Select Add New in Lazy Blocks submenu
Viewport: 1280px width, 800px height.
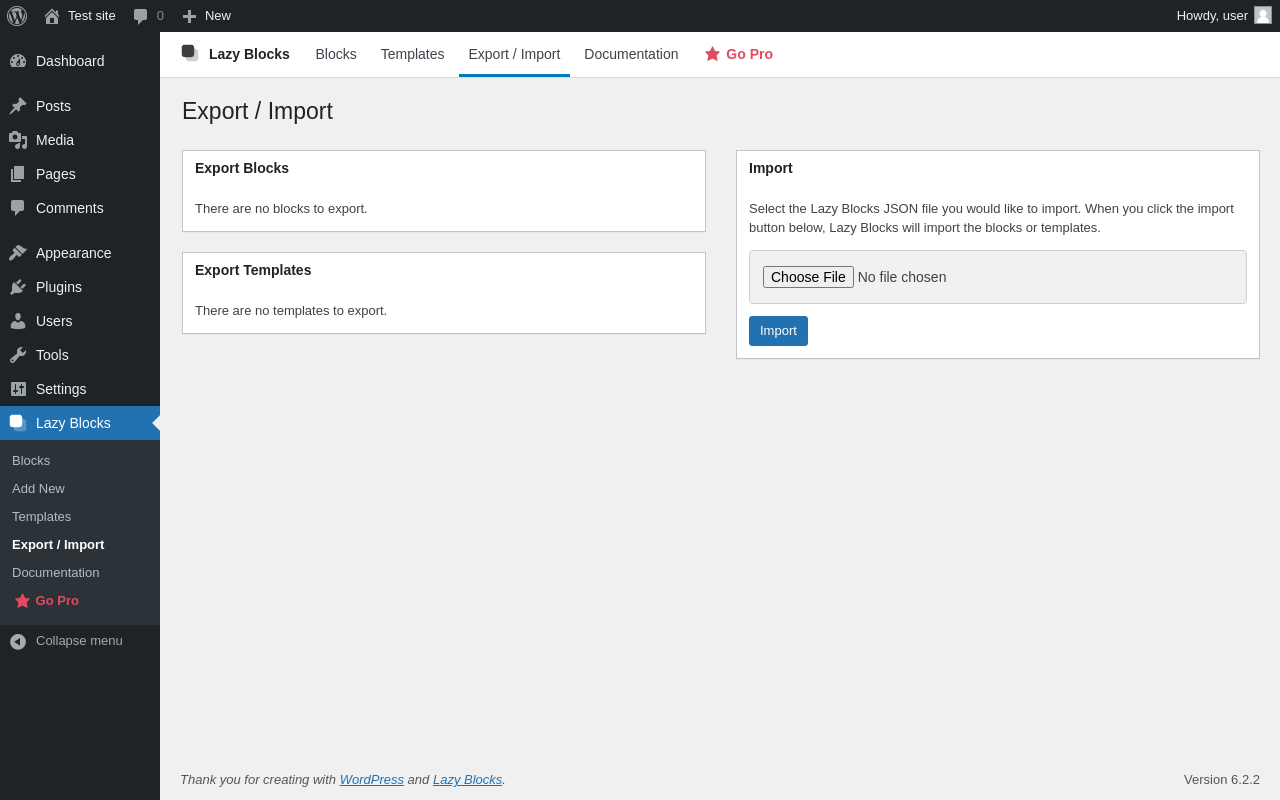(38, 489)
